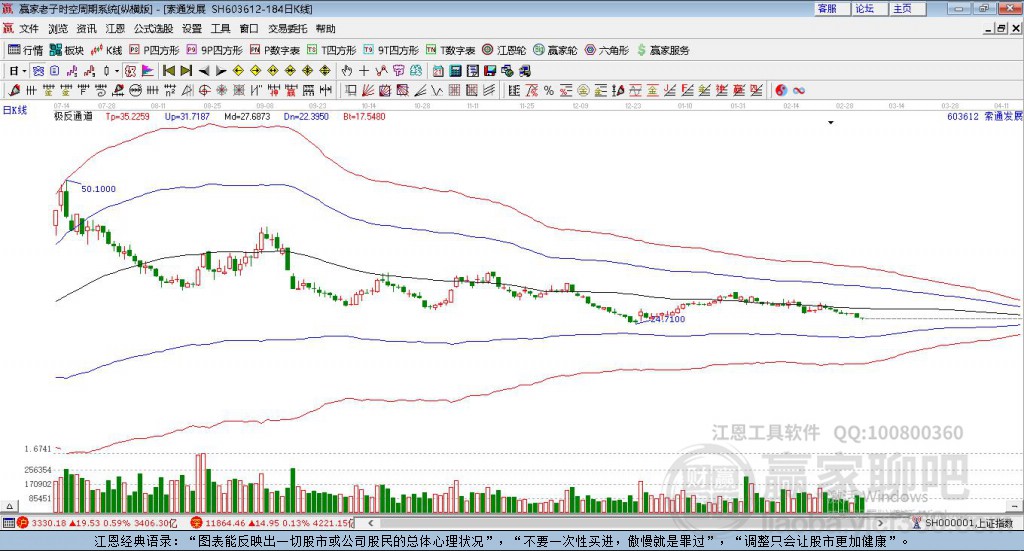Select the percent % line tool

tap(549, 91)
